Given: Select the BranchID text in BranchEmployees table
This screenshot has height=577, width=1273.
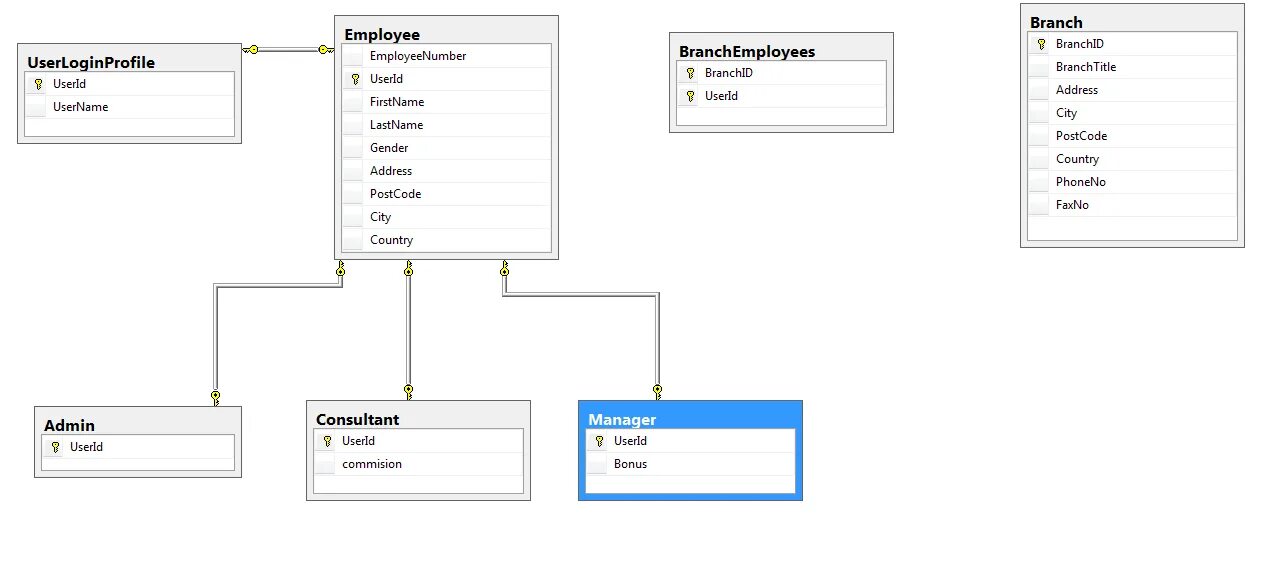Looking at the screenshot, I should click(x=729, y=73).
